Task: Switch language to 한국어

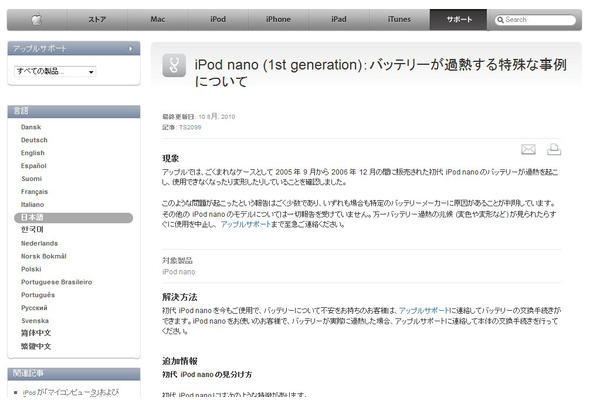Action: [32, 230]
